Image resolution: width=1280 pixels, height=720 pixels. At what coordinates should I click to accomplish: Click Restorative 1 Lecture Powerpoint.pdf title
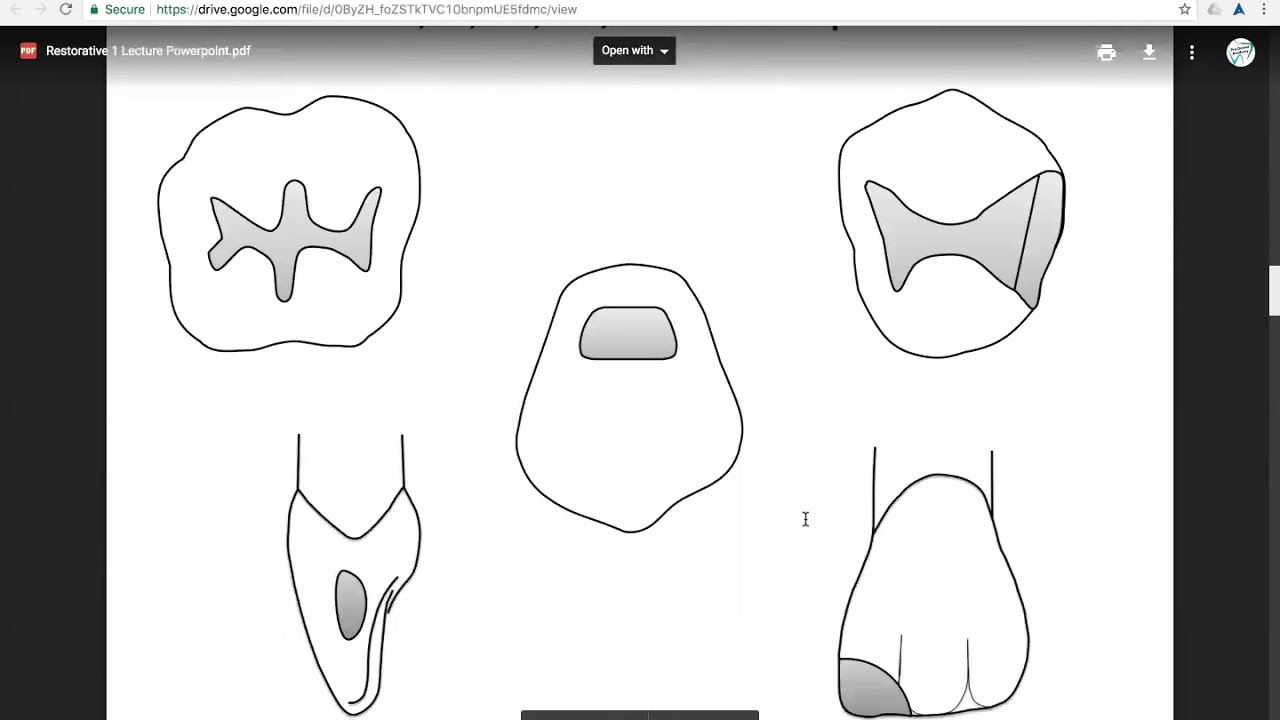(148, 51)
